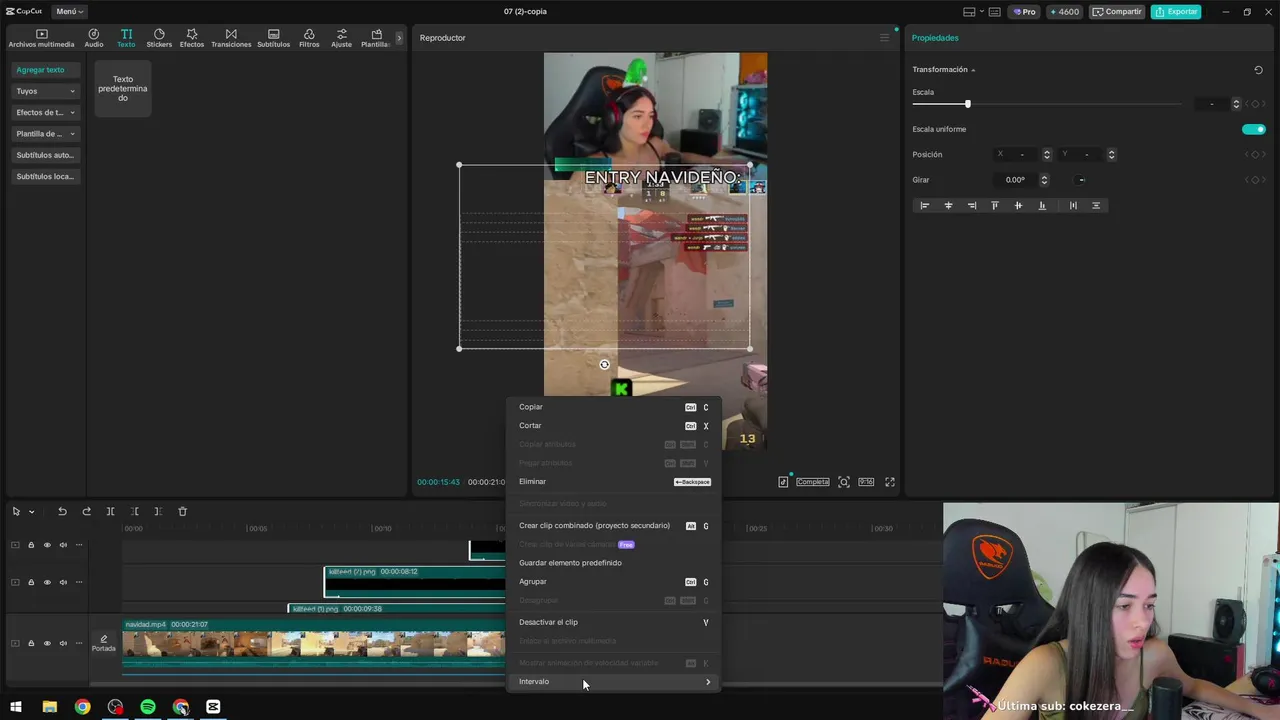Open the Intervalo submenu
This screenshot has width=1280, height=720.
point(613,682)
